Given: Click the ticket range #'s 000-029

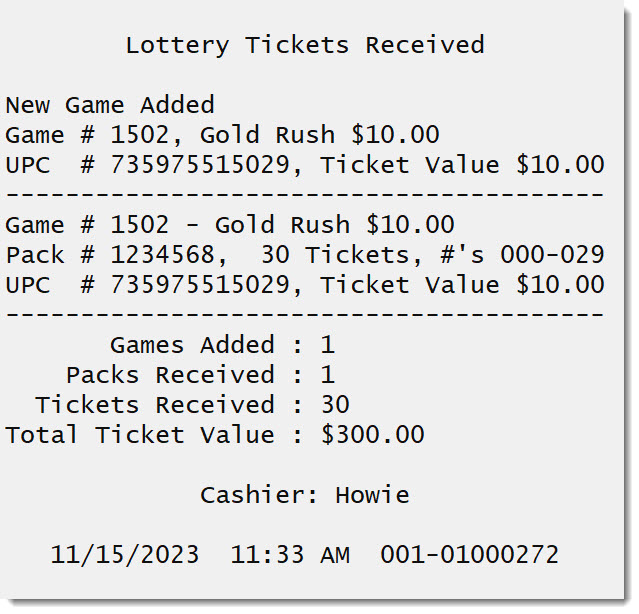Looking at the screenshot, I should coord(522,255).
